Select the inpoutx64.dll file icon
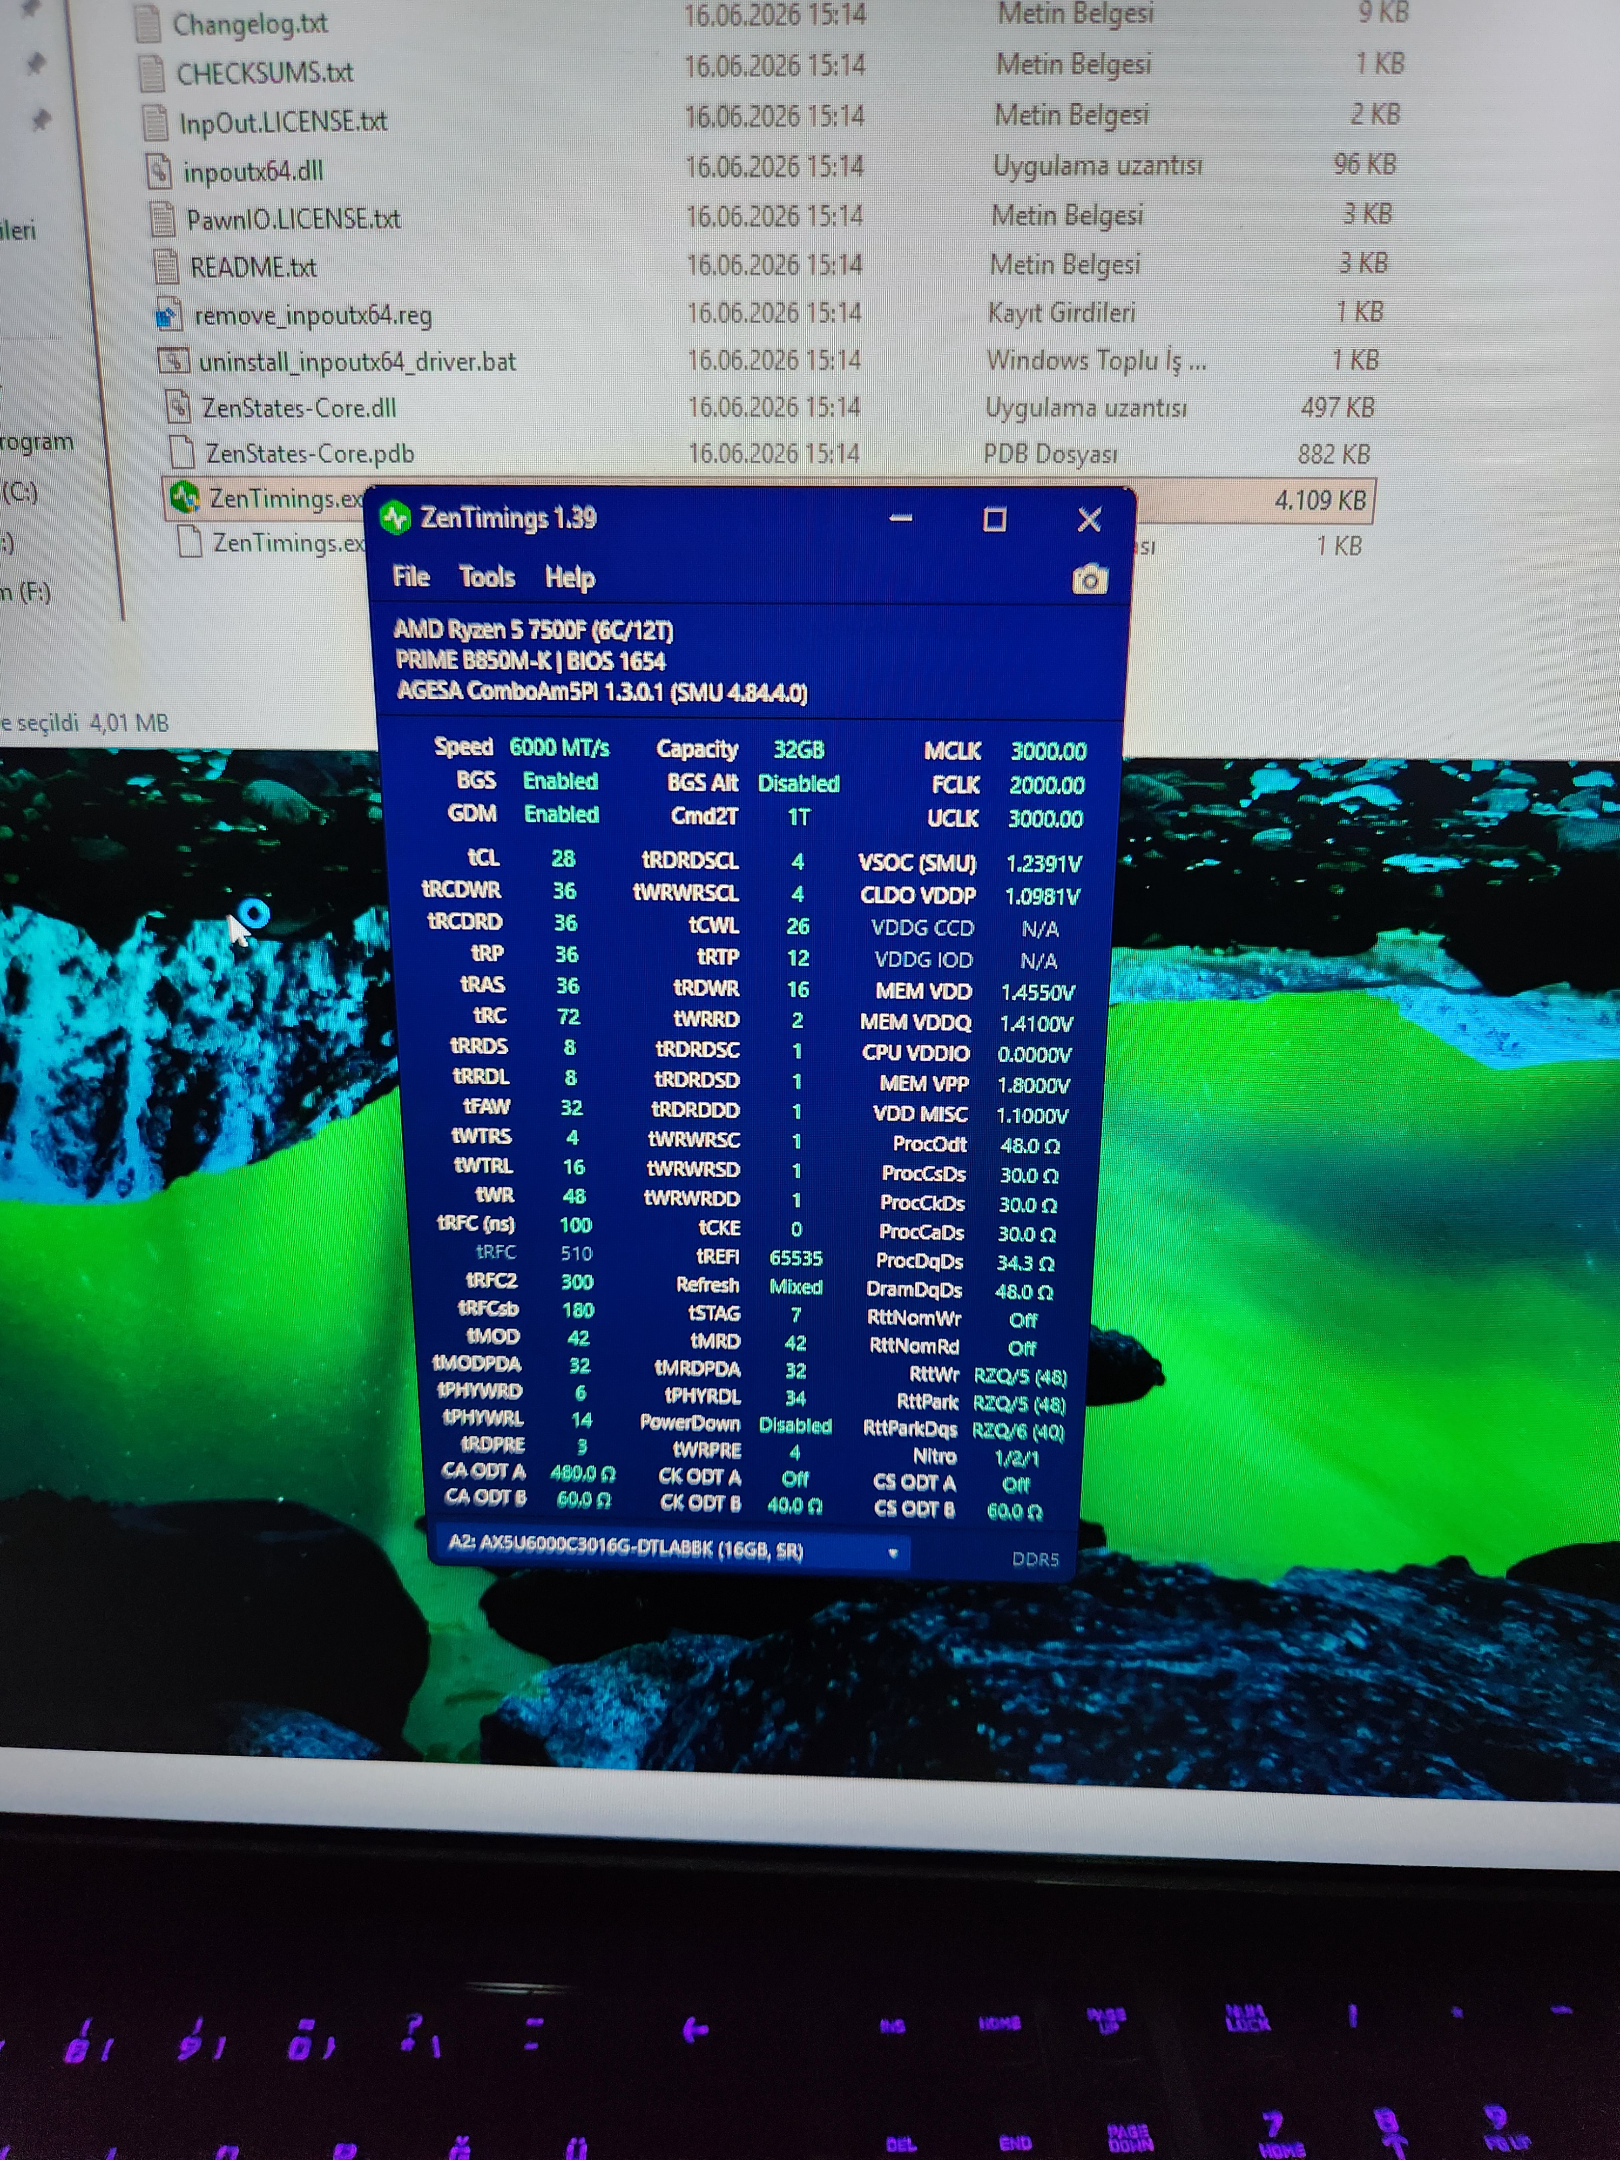This screenshot has height=2160, width=1620. (x=159, y=171)
